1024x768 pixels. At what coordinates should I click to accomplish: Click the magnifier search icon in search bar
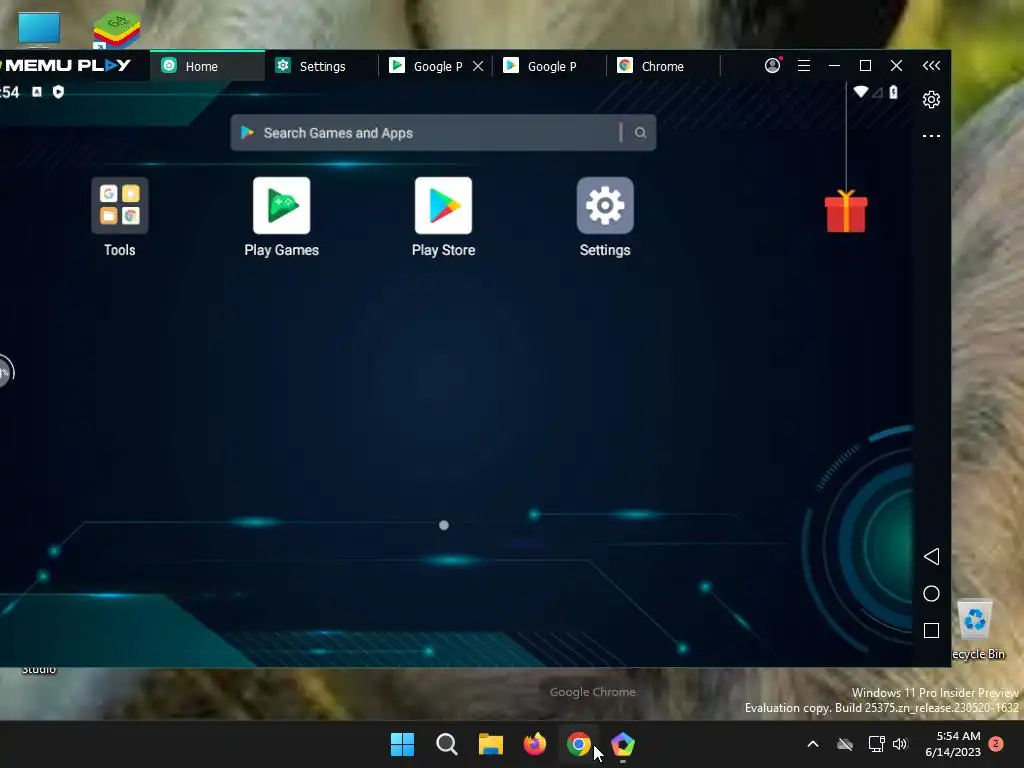tap(640, 133)
